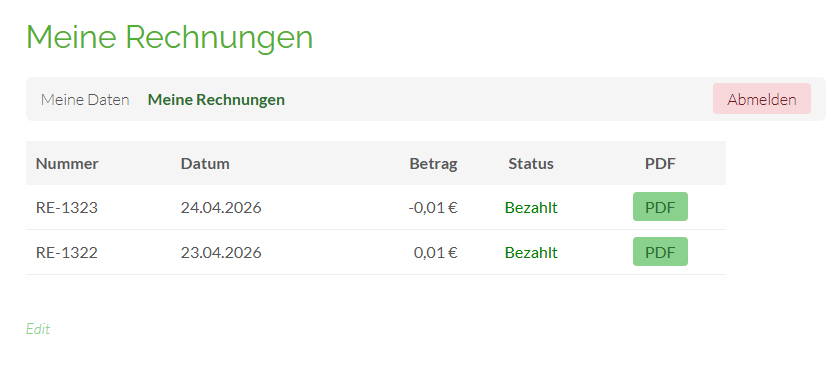Download PDF for invoice RE-1323

point(660,207)
